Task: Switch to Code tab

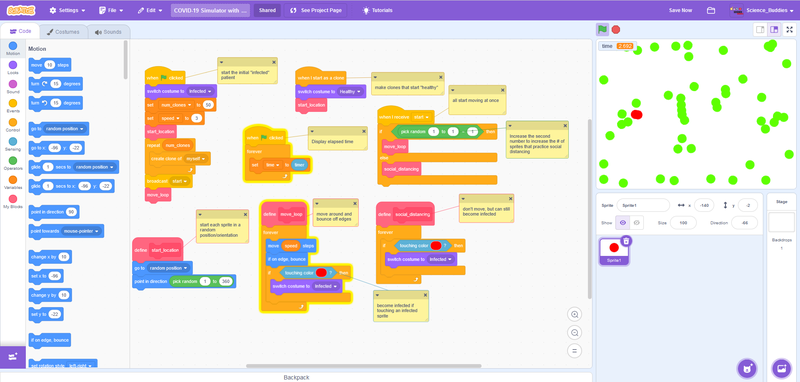Action: pos(20,32)
